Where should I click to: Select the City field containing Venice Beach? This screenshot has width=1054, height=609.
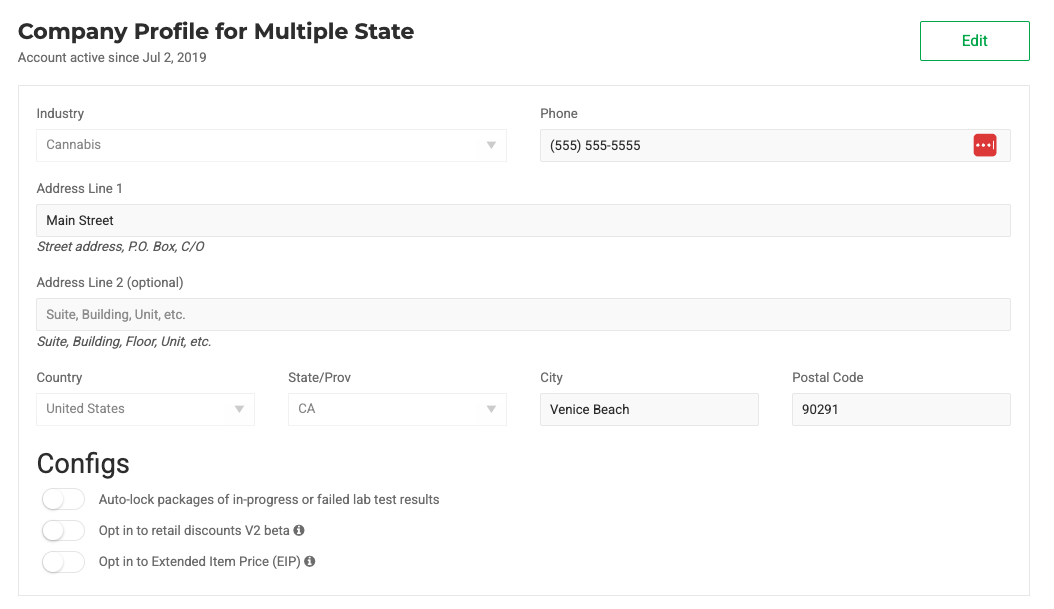pyautogui.click(x=649, y=409)
